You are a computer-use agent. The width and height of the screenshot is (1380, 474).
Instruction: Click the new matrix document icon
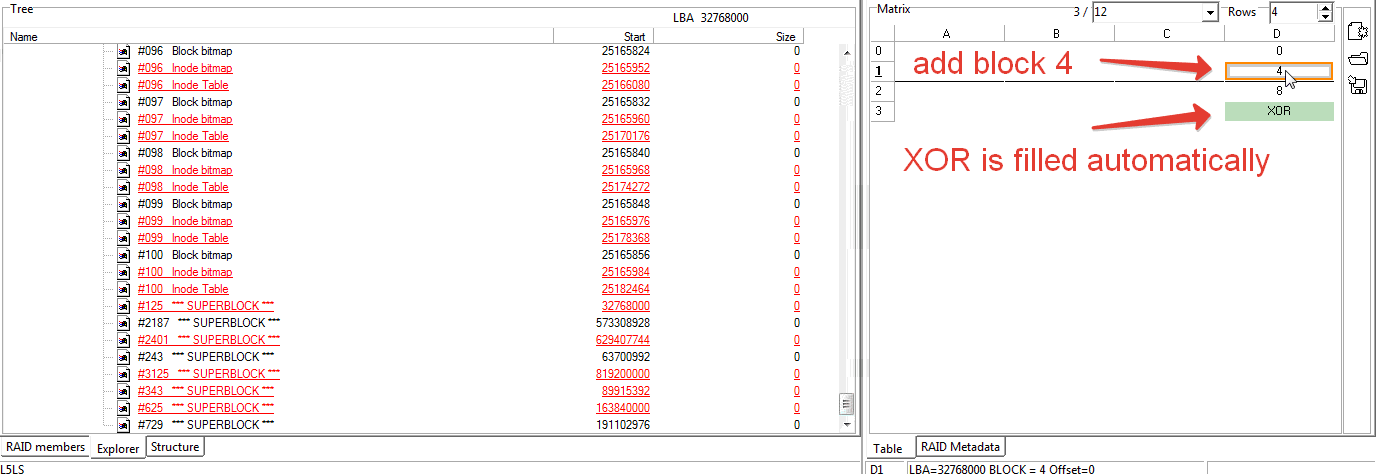click(1358, 31)
